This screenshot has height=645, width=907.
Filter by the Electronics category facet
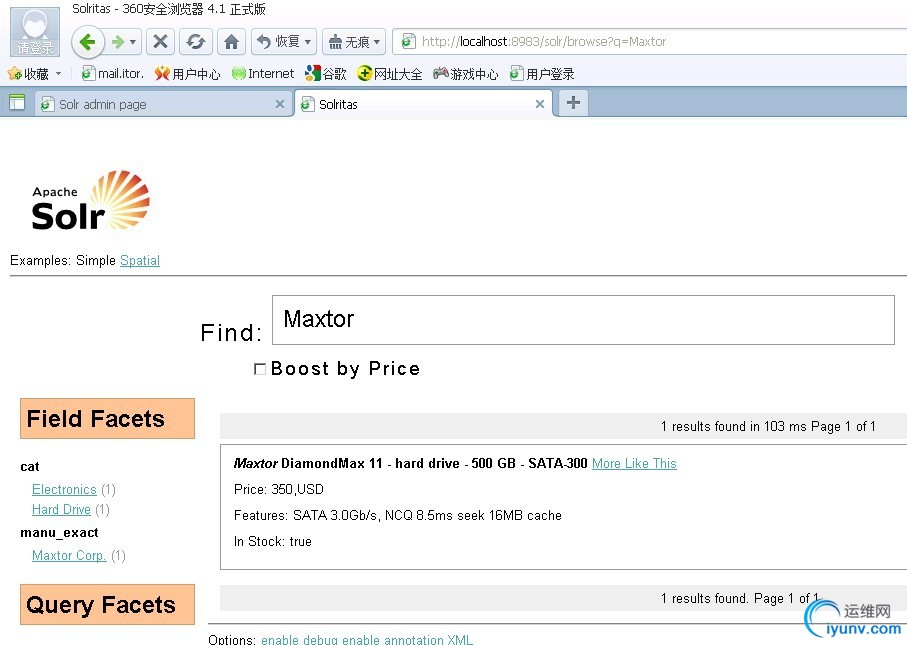(x=64, y=489)
